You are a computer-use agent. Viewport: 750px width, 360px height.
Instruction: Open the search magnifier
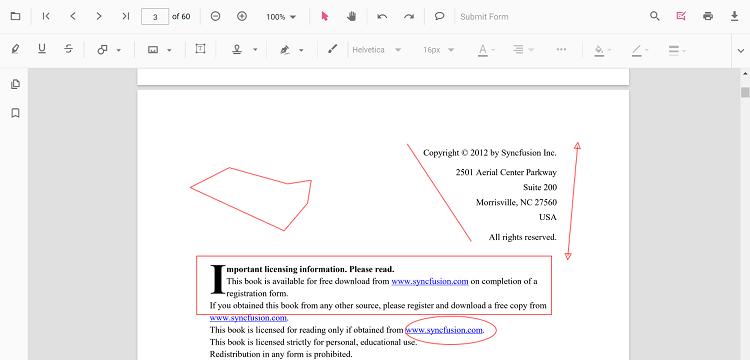[x=655, y=16]
